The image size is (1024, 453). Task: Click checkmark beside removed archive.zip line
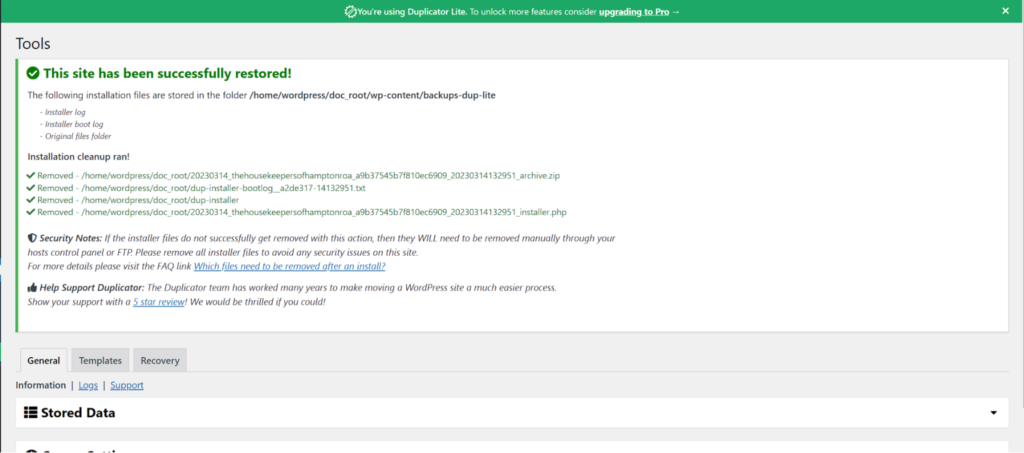(x=31, y=176)
